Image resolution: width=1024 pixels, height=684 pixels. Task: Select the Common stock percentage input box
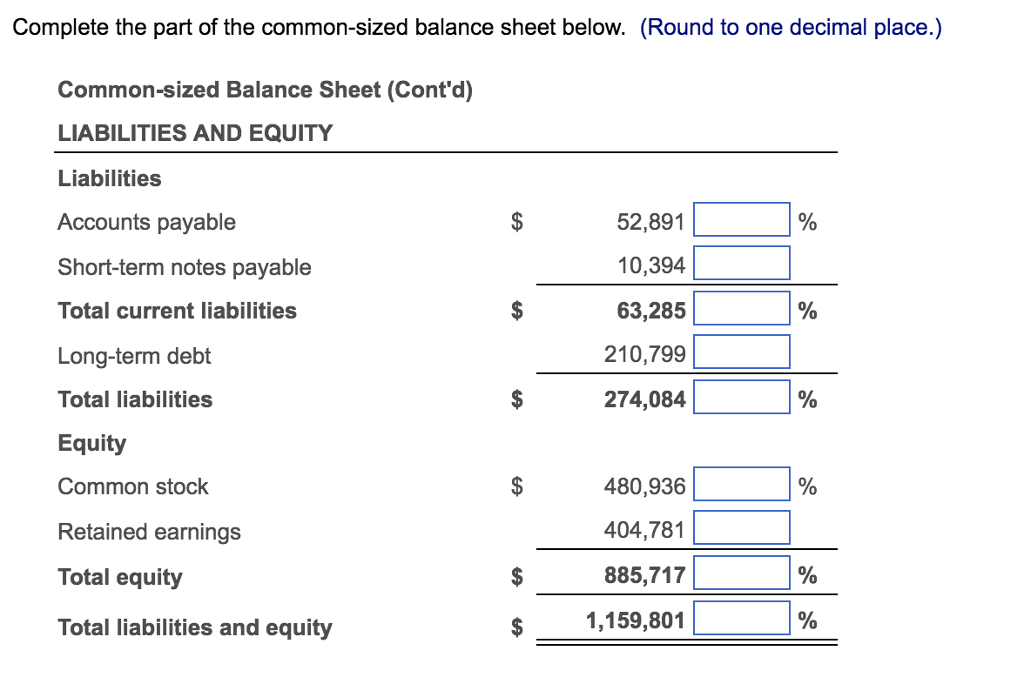click(x=740, y=483)
